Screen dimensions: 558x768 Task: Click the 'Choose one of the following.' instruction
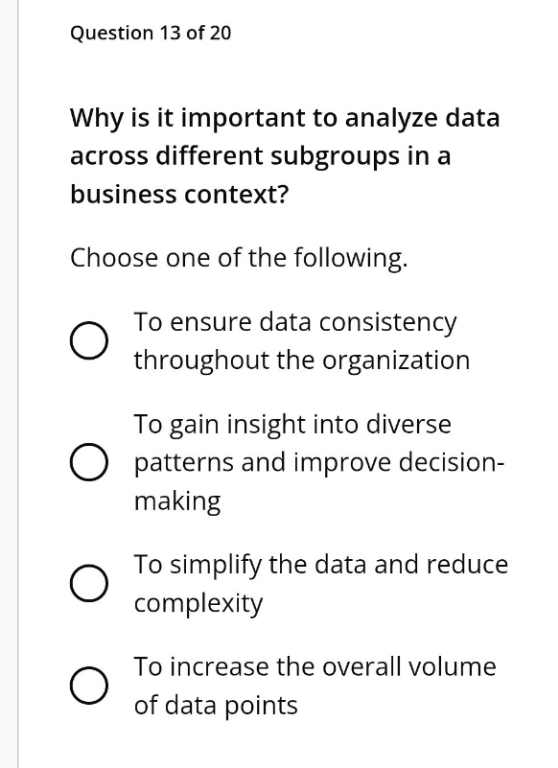tap(239, 259)
